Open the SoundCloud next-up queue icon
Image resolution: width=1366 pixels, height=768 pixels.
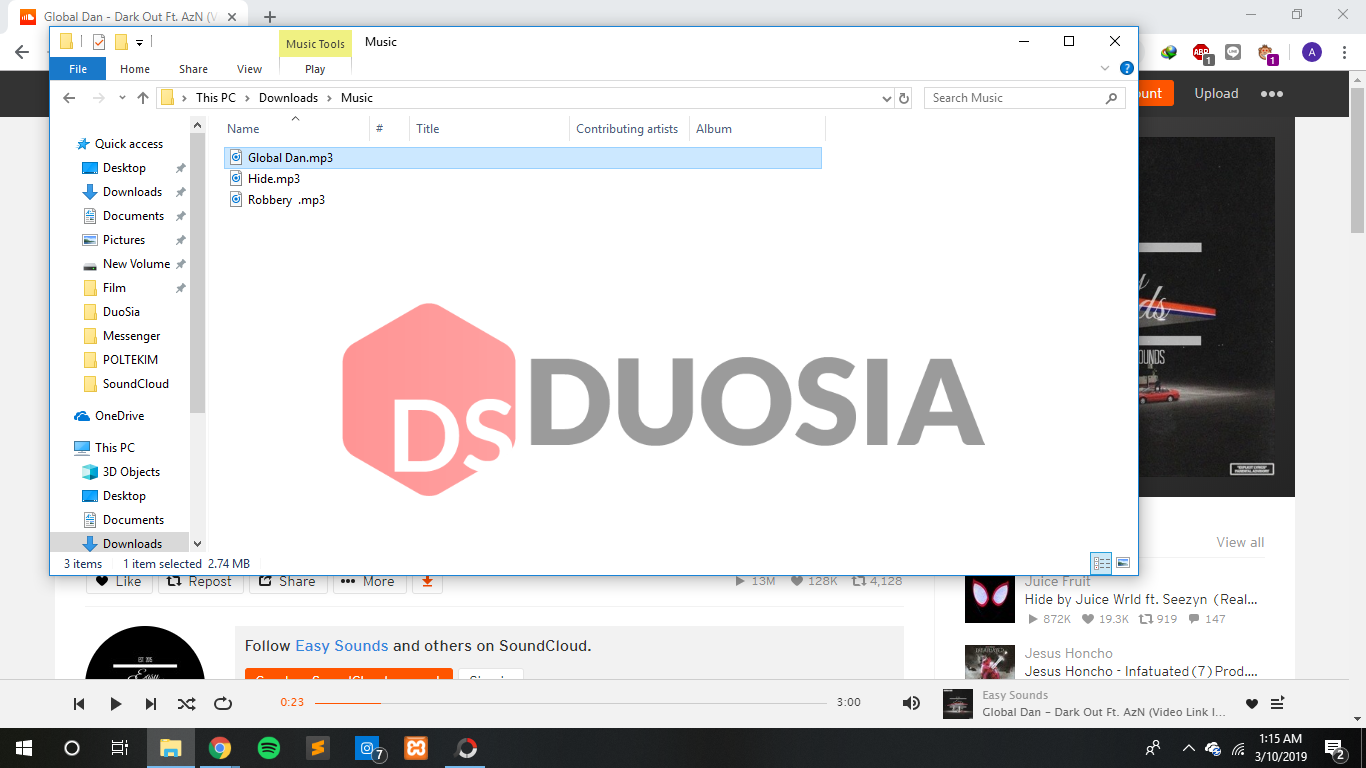(1277, 704)
